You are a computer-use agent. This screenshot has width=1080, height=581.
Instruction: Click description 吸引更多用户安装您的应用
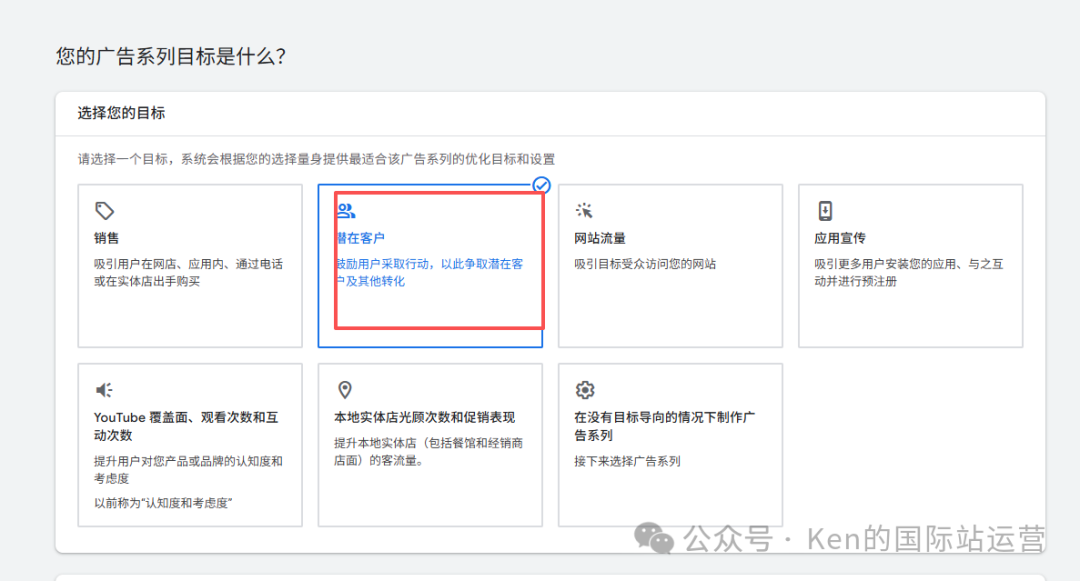click(908, 273)
